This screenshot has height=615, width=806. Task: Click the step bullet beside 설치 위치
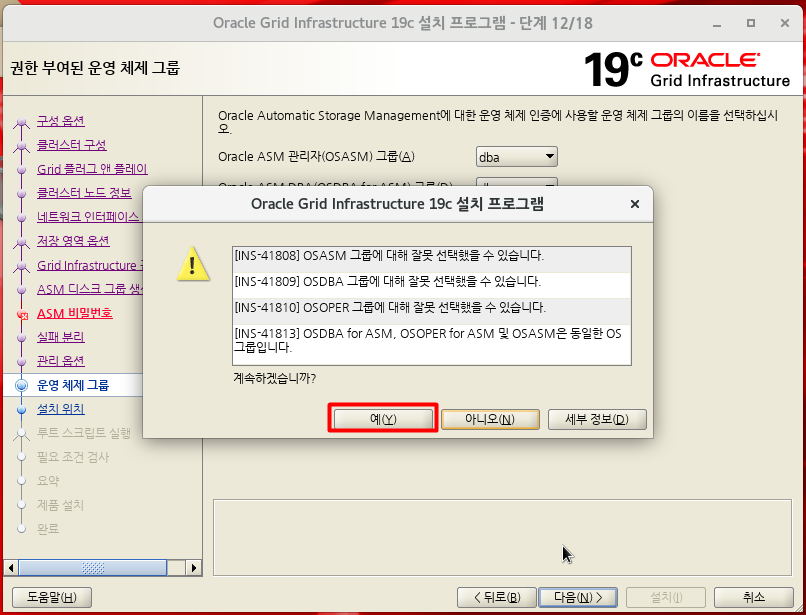coord(22,410)
